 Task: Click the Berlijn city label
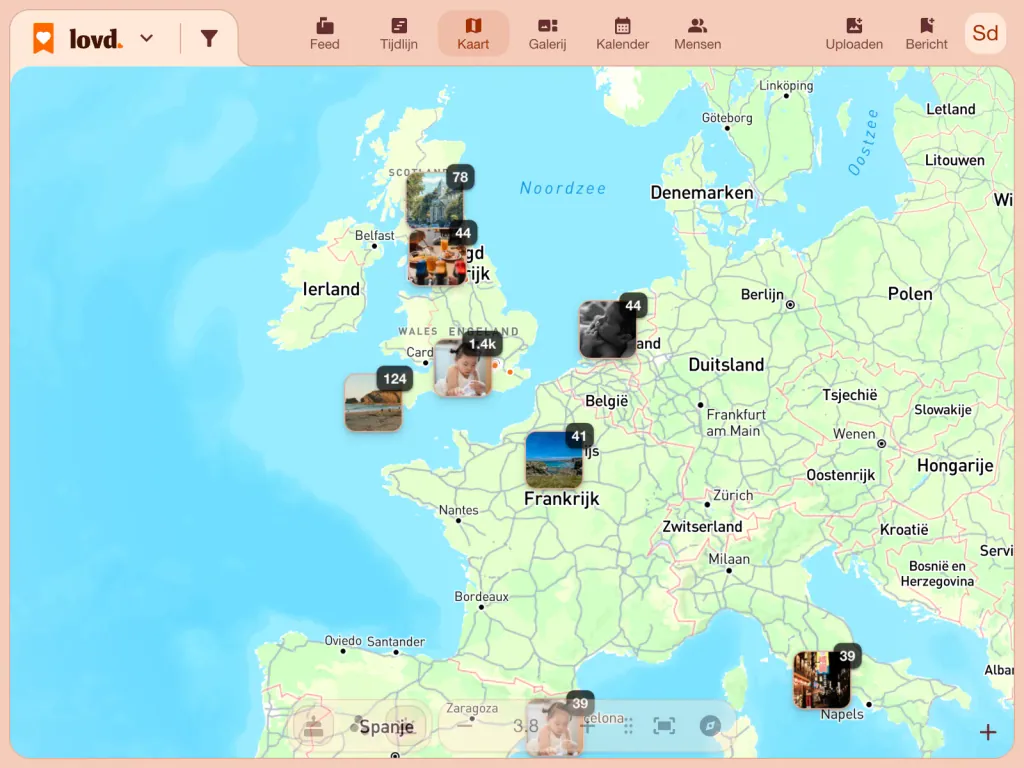[761, 295]
